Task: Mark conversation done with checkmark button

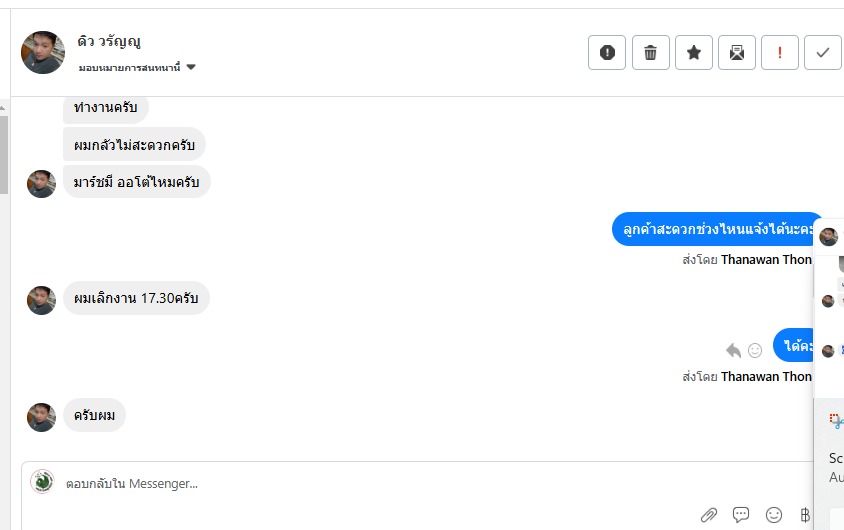Action: [823, 53]
